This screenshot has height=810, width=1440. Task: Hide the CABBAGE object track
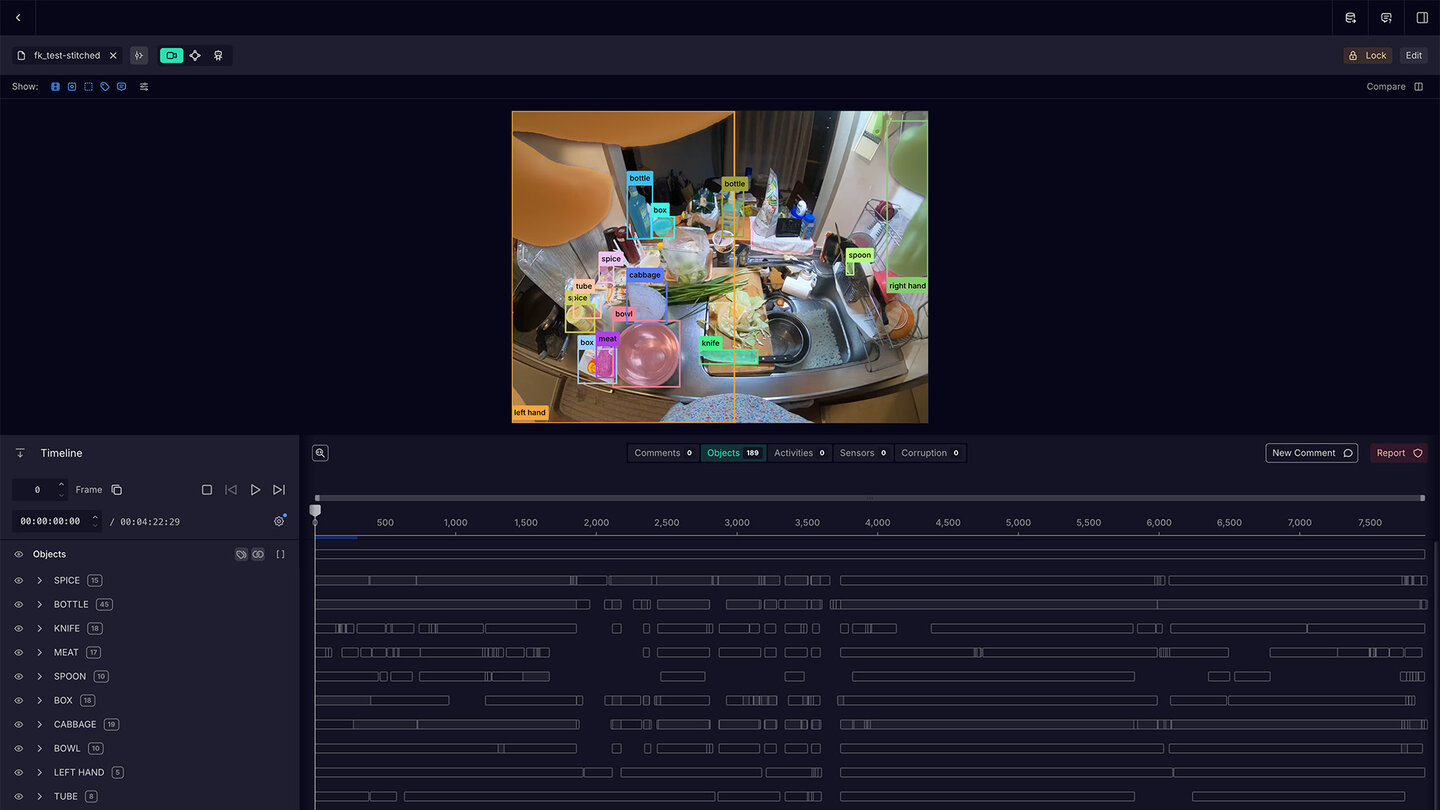tap(18, 724)
